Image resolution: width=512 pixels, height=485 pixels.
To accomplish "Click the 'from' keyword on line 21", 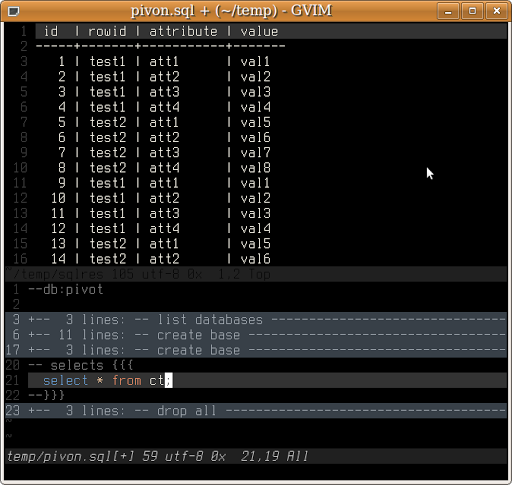I will tap(127, 381).
